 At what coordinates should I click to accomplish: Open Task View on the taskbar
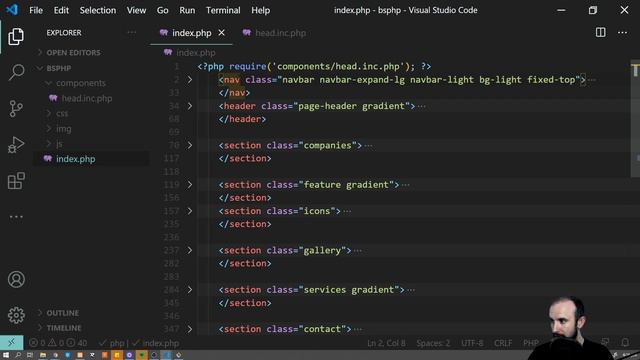point(30,355)
